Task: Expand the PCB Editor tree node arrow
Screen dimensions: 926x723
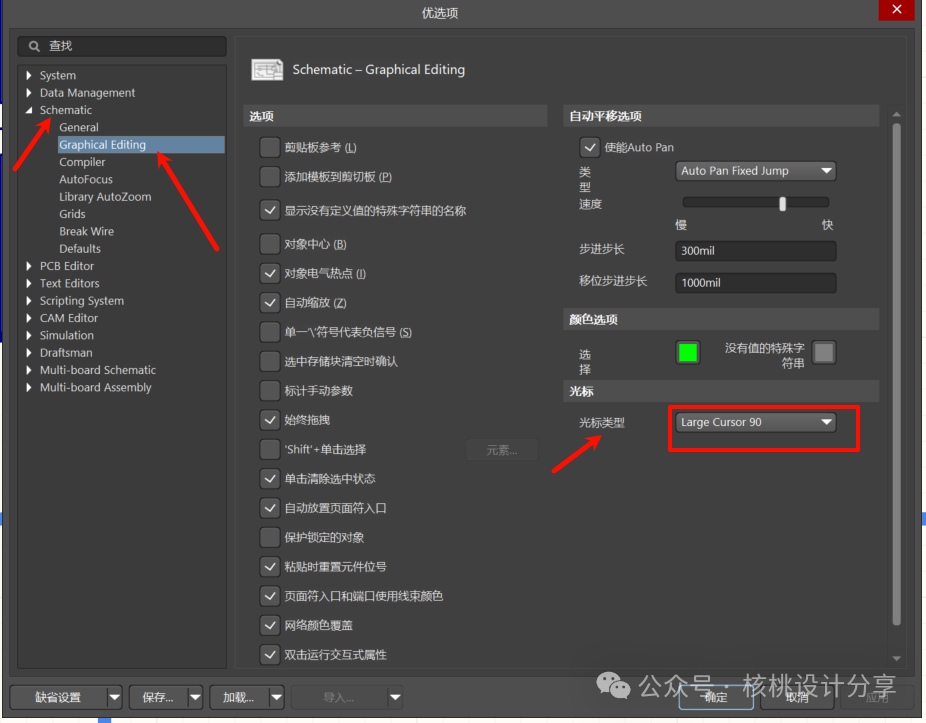Action: [29, 266]
